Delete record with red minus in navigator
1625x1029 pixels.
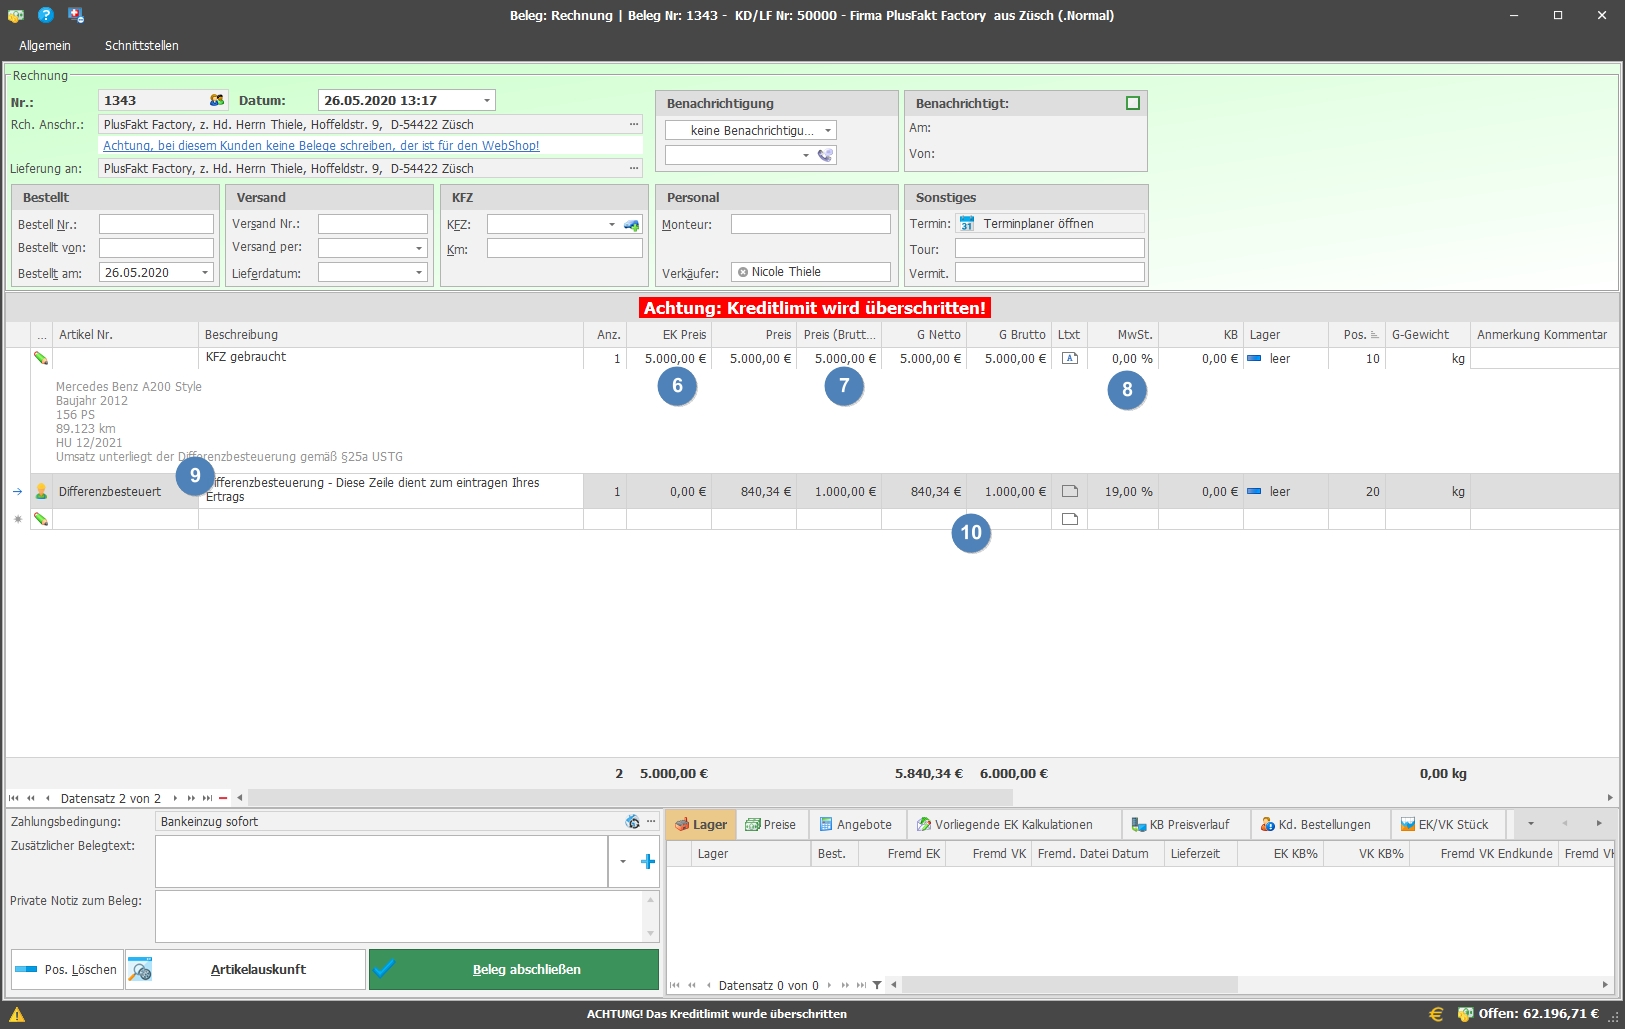tap(223, 798)
